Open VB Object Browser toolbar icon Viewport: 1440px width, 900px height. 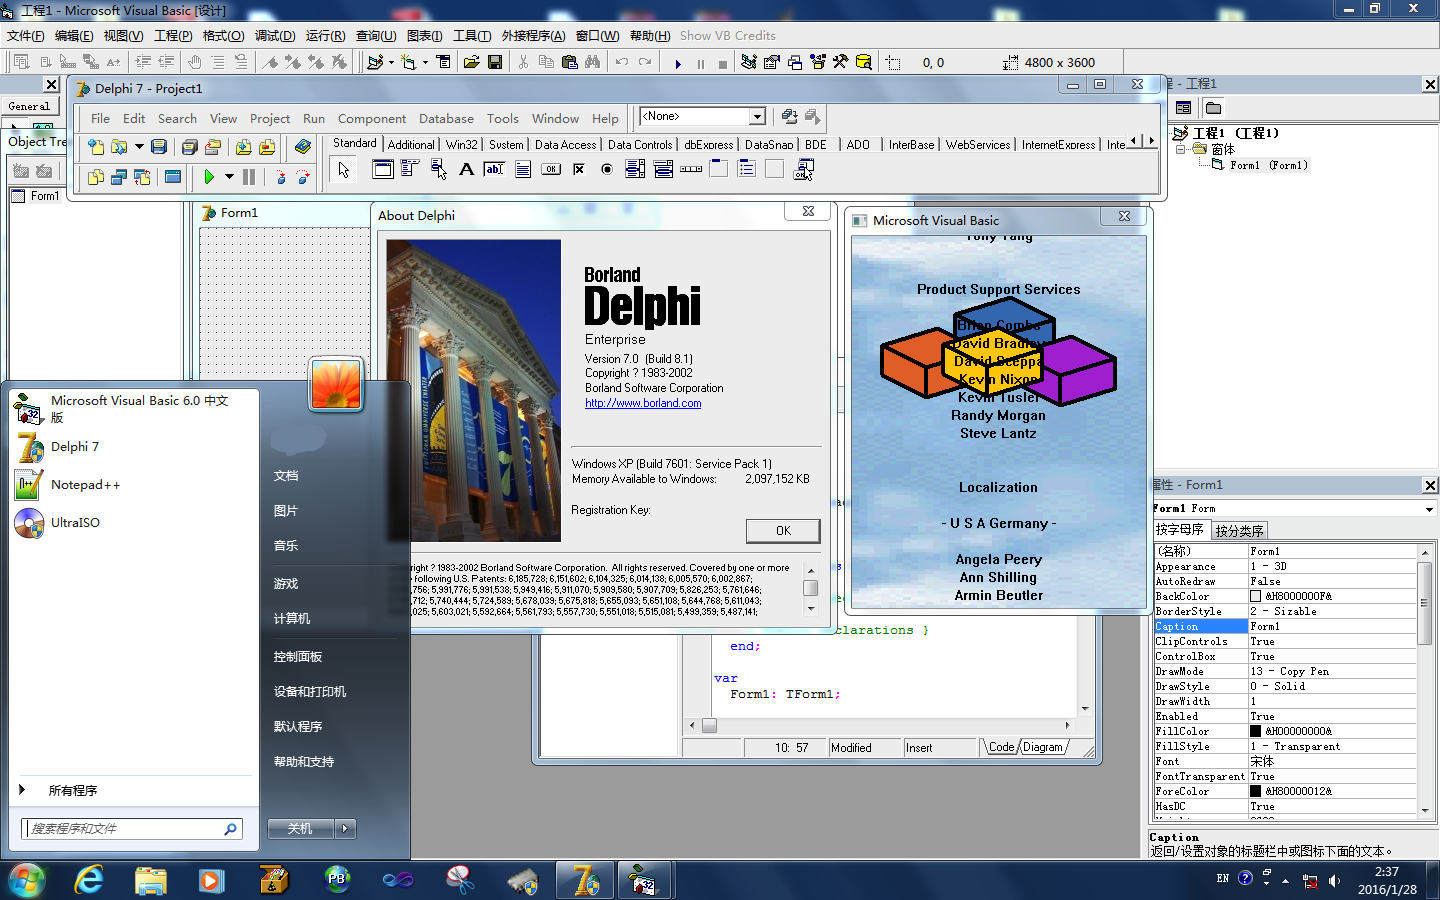click(x=818, y=62)
